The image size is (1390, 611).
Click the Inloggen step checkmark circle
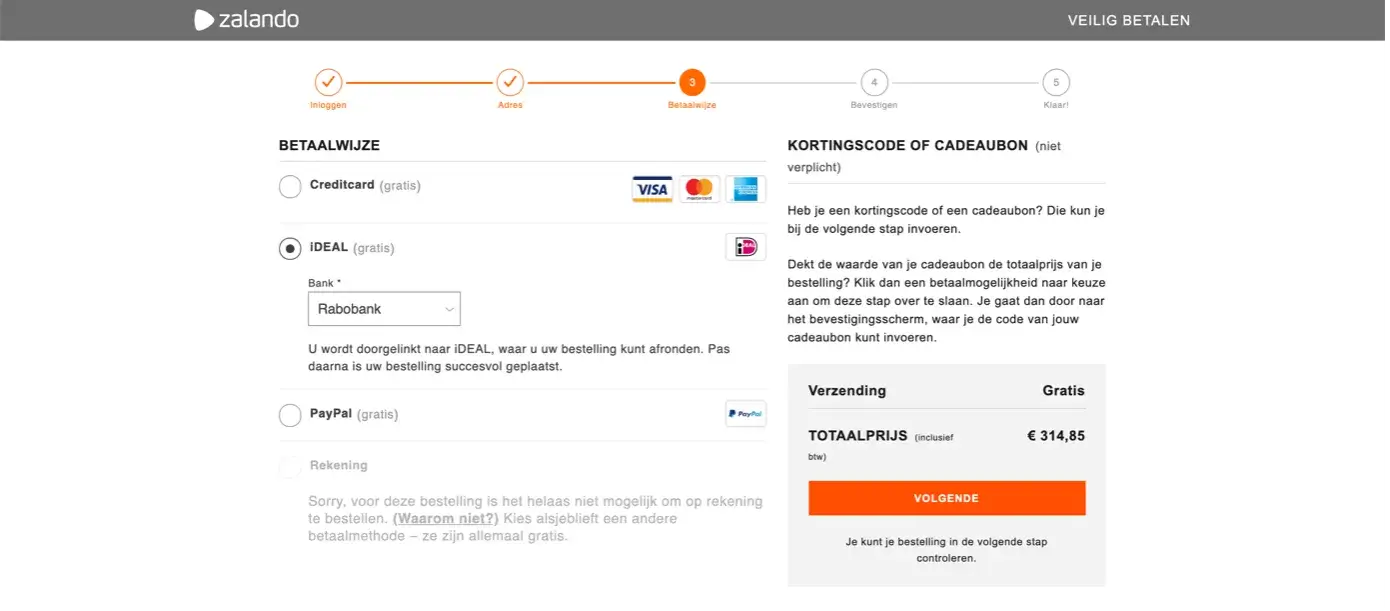point(328,82)
